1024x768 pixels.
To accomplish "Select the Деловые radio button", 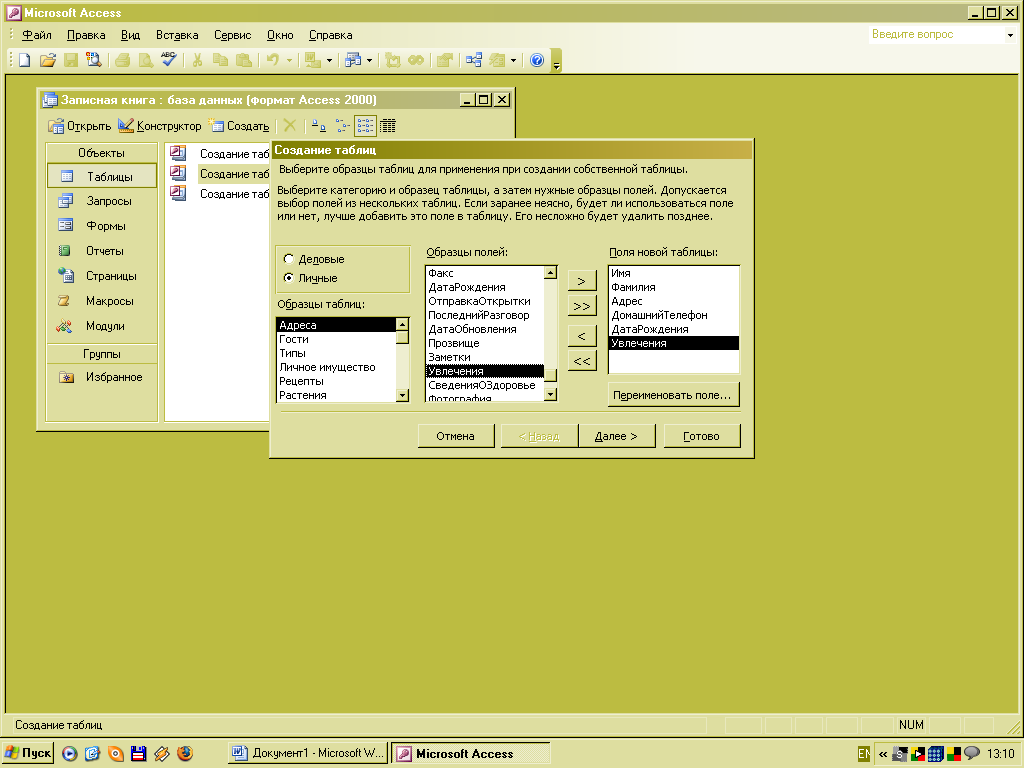I will tap(289, 259).
